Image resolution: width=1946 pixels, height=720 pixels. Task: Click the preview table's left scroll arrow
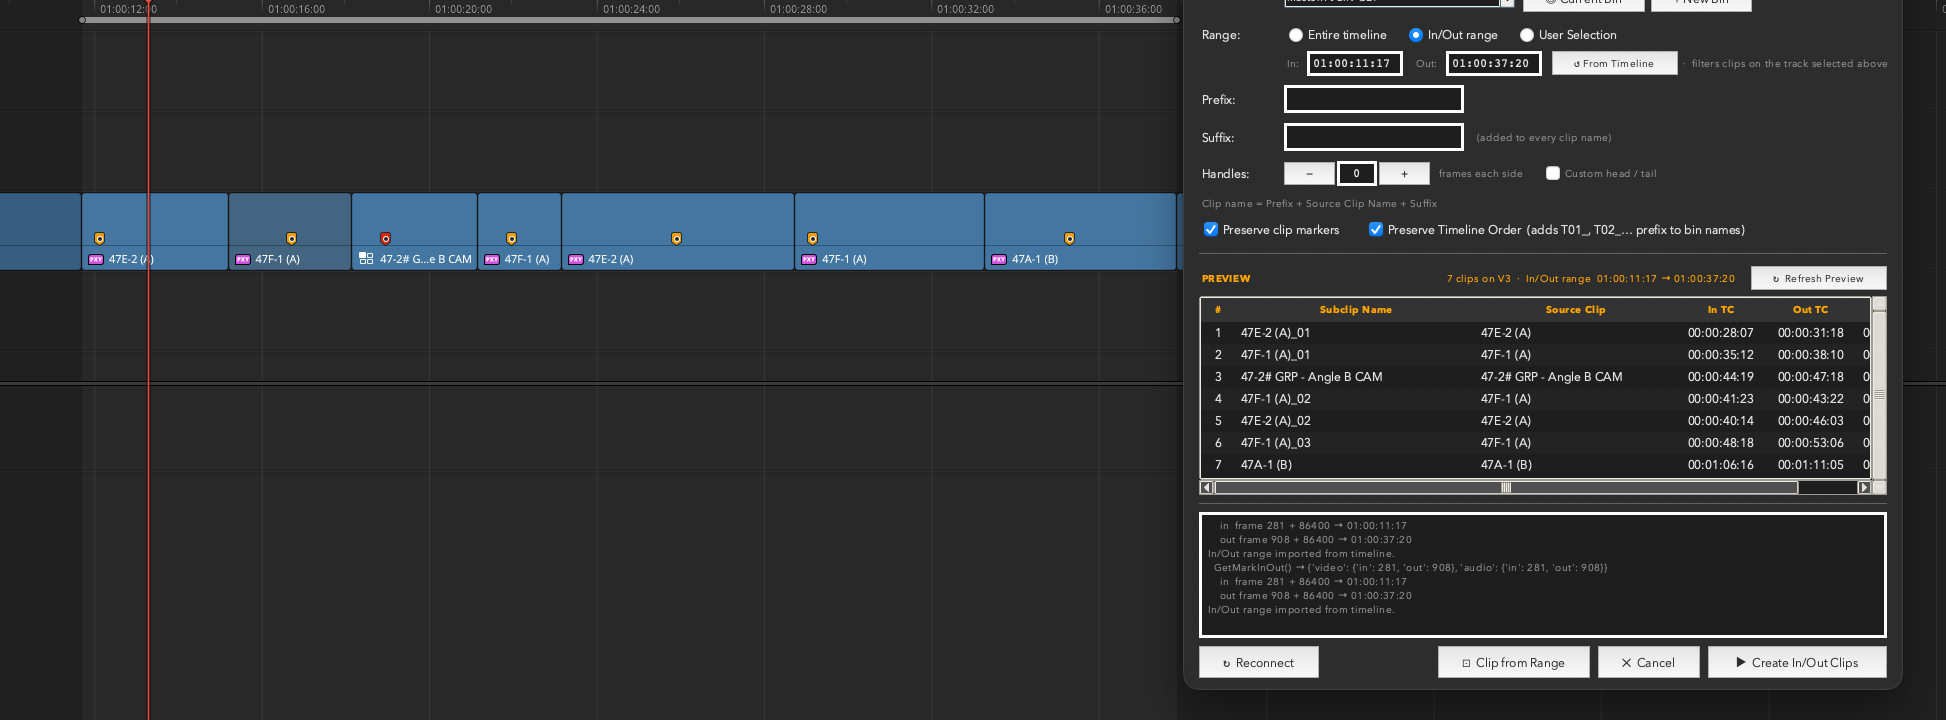[x=1207, y=488]
